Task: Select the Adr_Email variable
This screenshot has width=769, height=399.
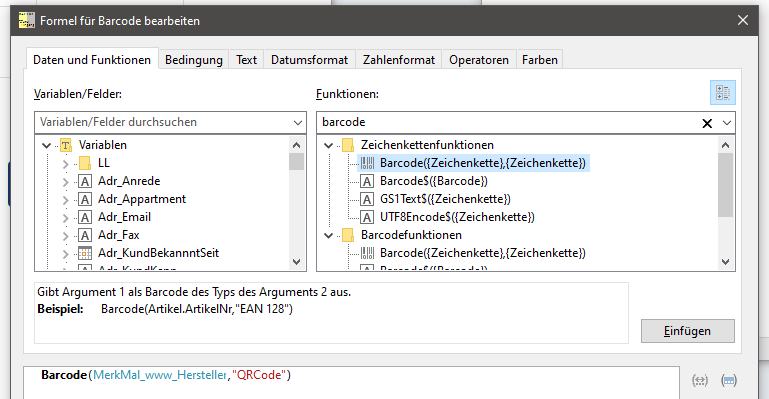Action: (124, 217)
